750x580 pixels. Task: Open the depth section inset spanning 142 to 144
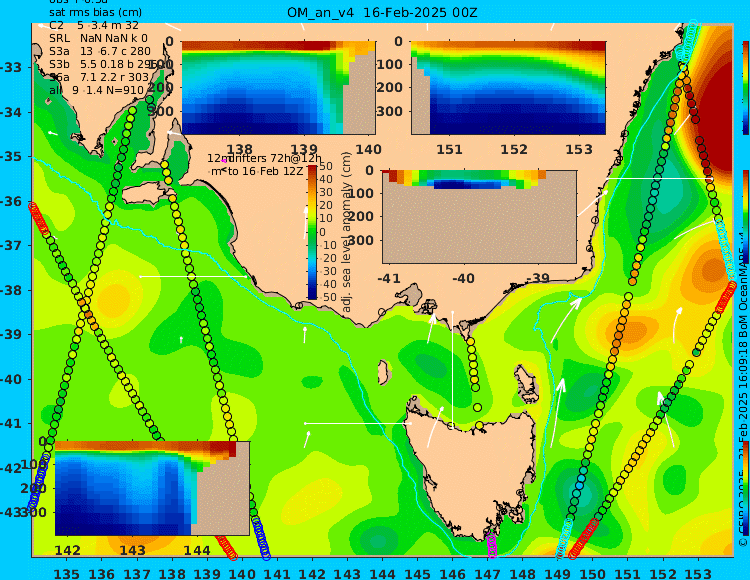152,488
